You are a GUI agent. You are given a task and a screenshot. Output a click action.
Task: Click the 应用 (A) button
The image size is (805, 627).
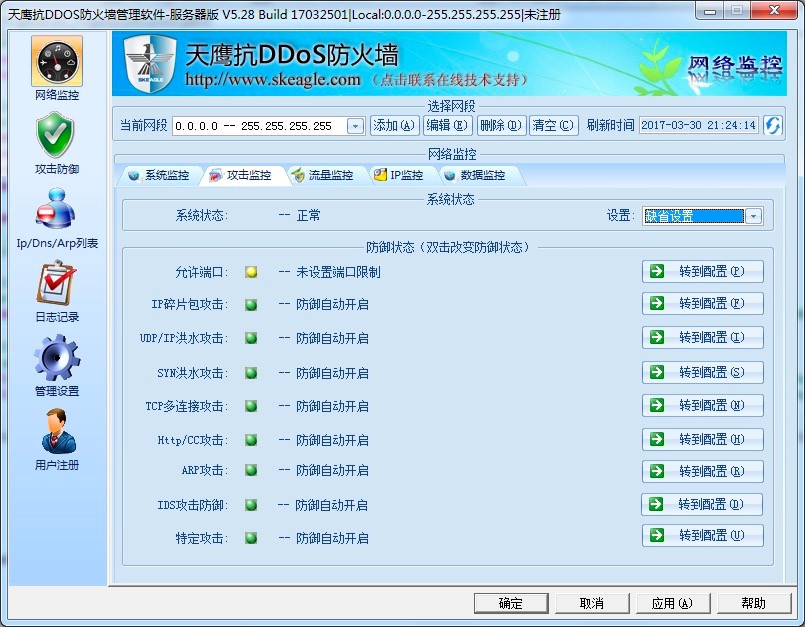tap(673, 603)
